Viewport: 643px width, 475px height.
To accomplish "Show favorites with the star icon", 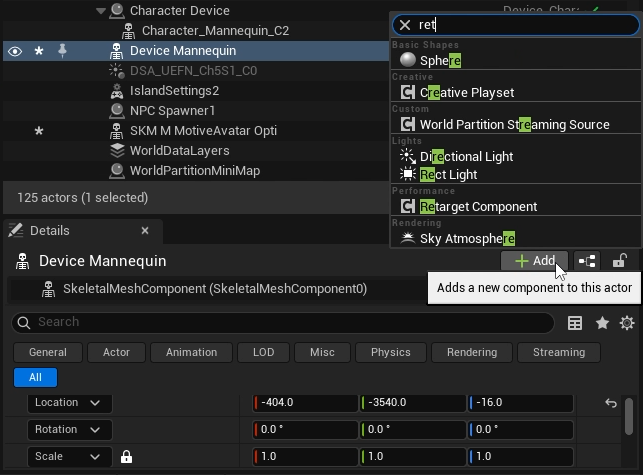I will 602,323.
